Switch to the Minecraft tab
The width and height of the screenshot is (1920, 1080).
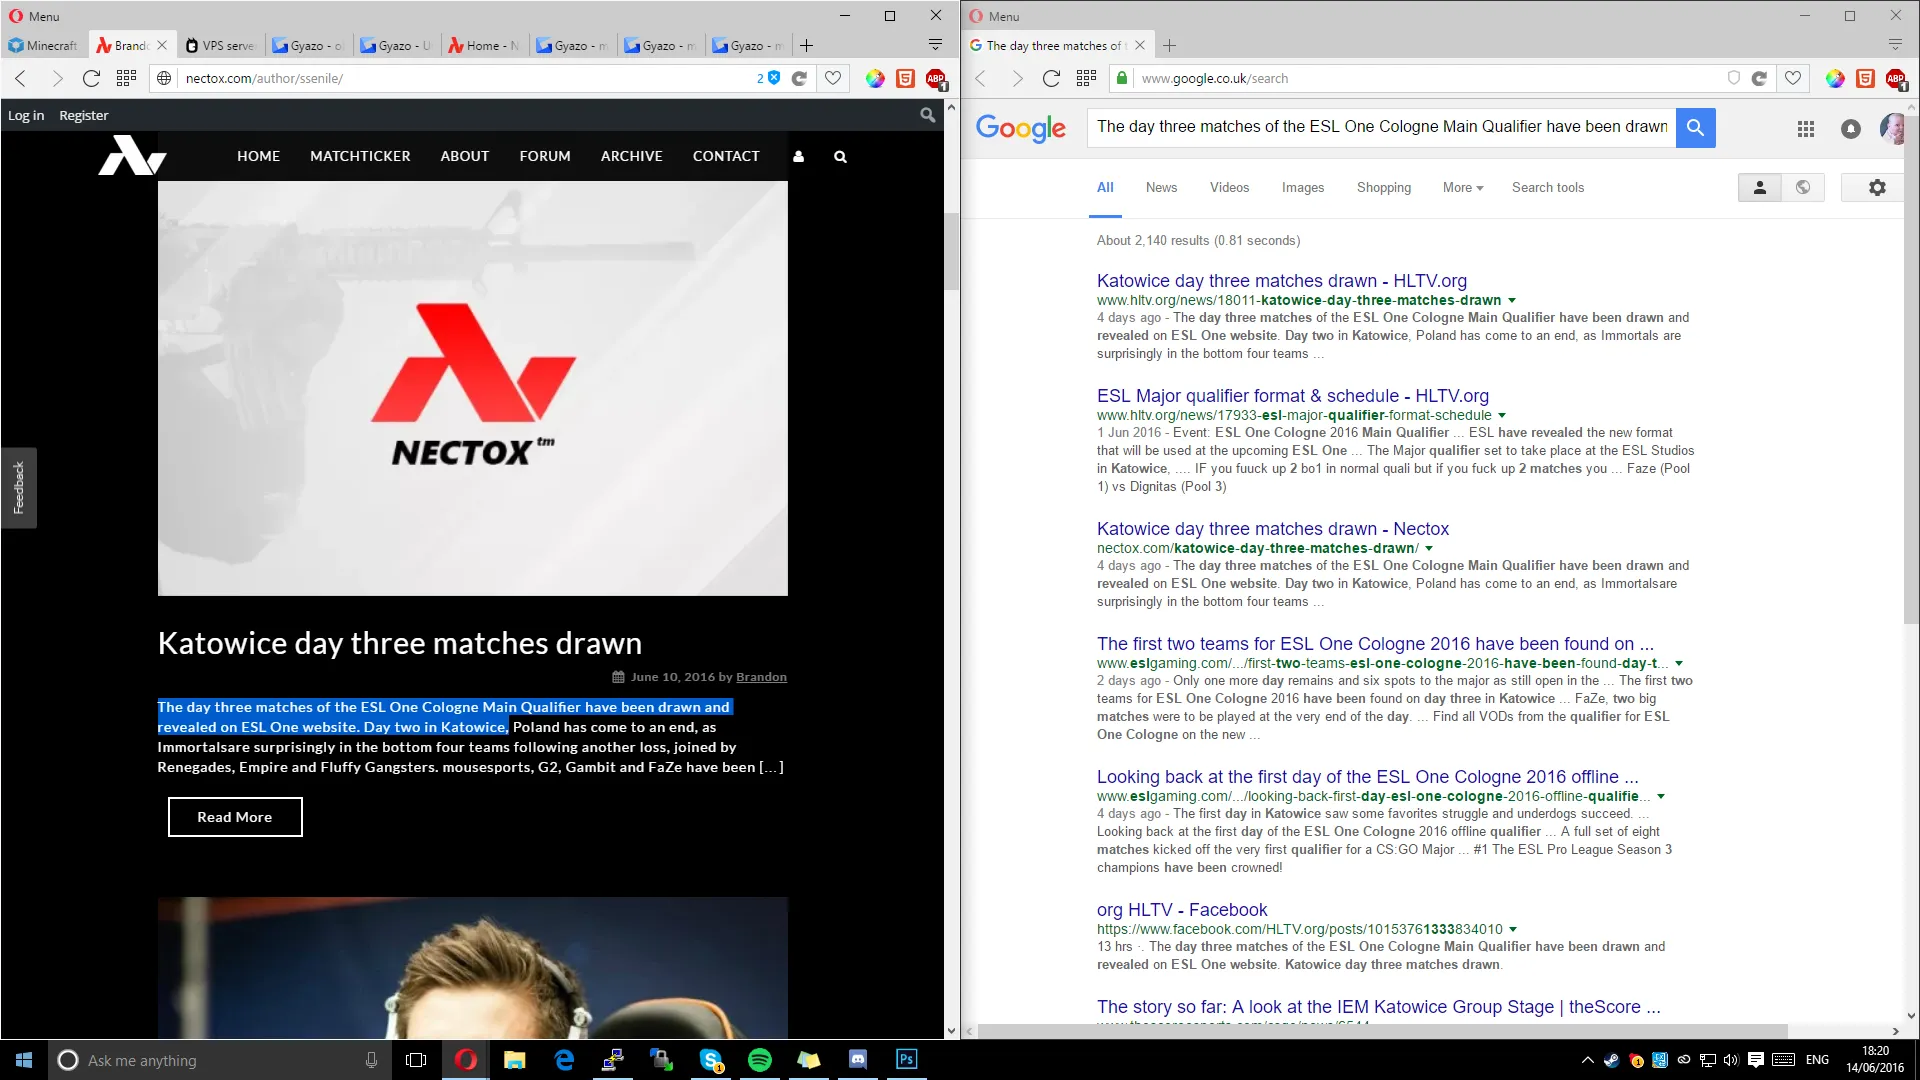pyautogui.click(x=43, y=45)
